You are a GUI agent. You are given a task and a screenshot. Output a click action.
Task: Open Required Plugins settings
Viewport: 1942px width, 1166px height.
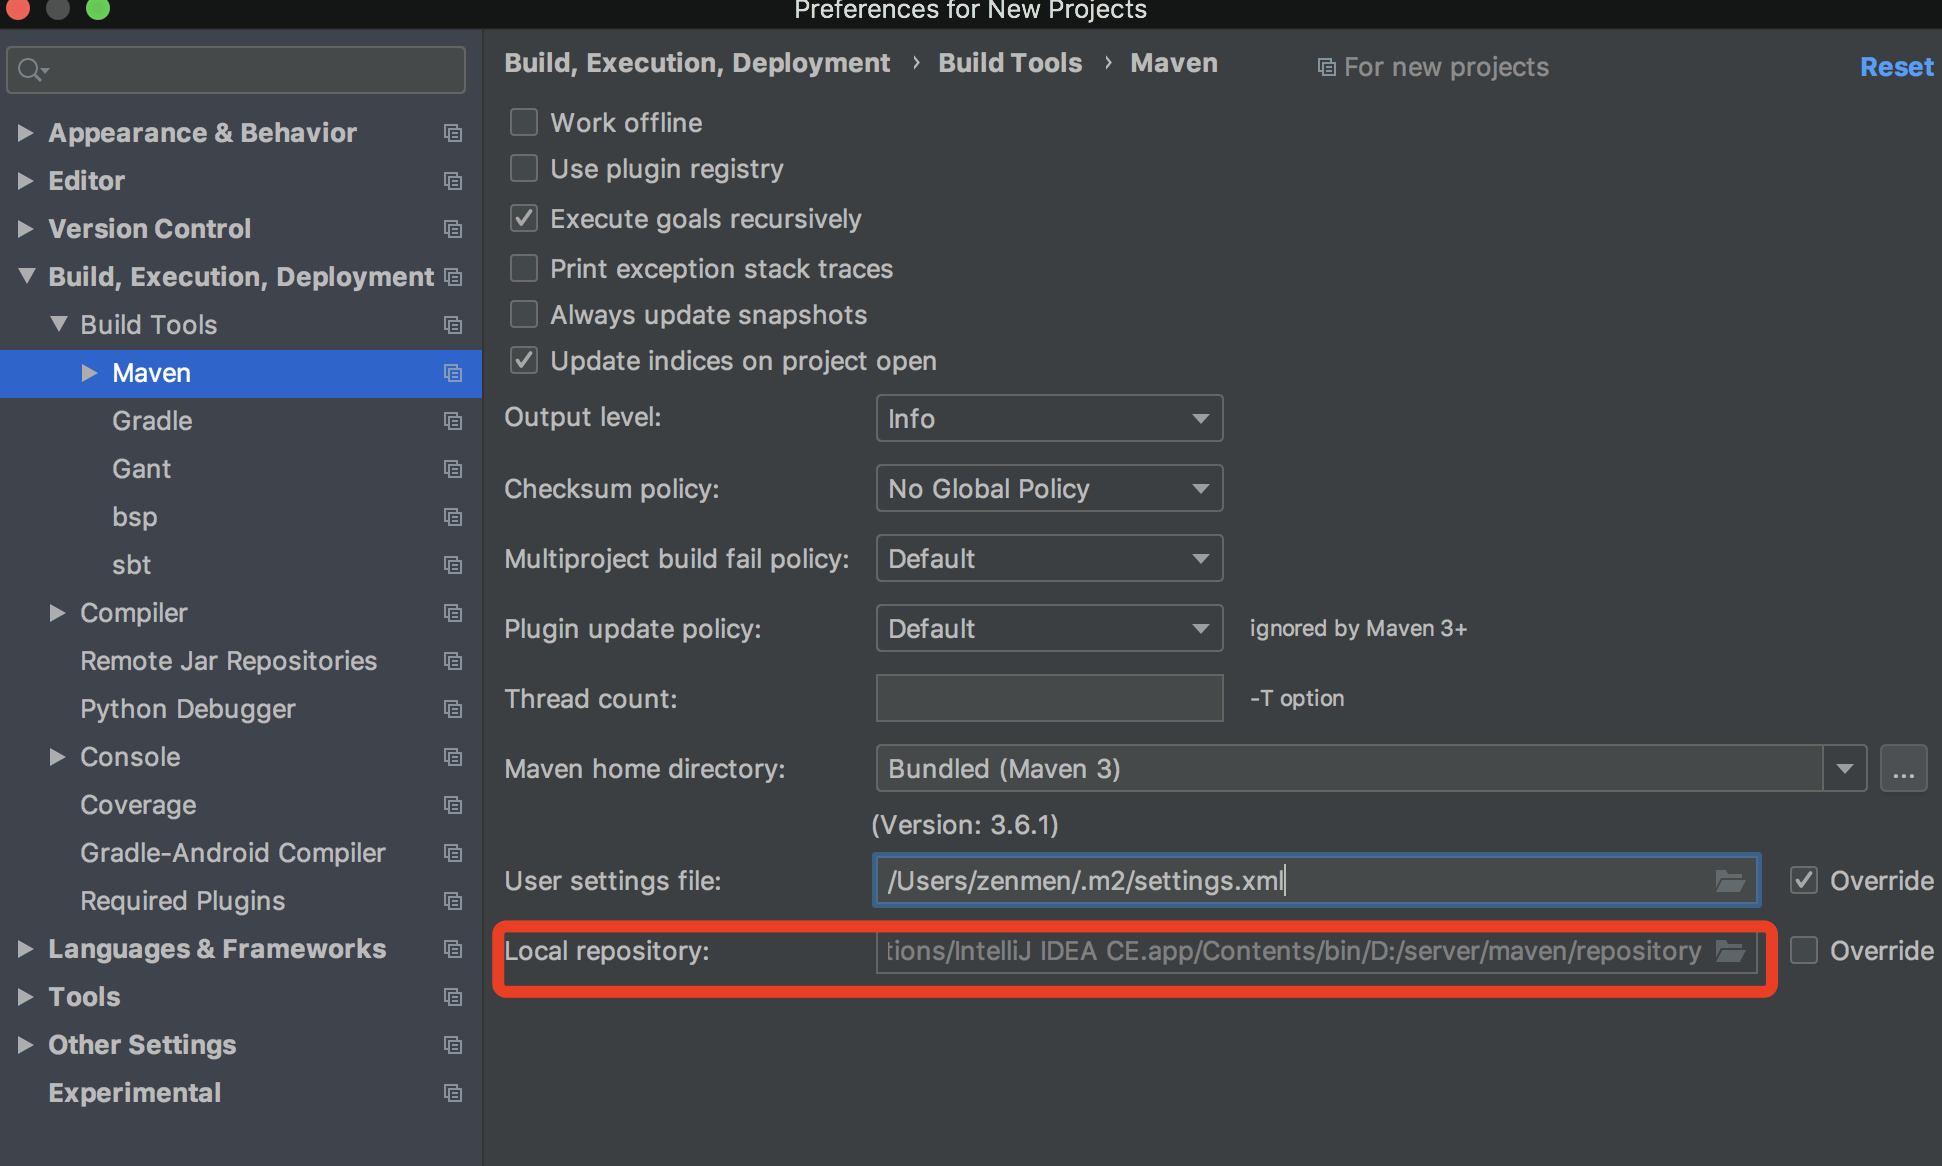click(182, 901)
